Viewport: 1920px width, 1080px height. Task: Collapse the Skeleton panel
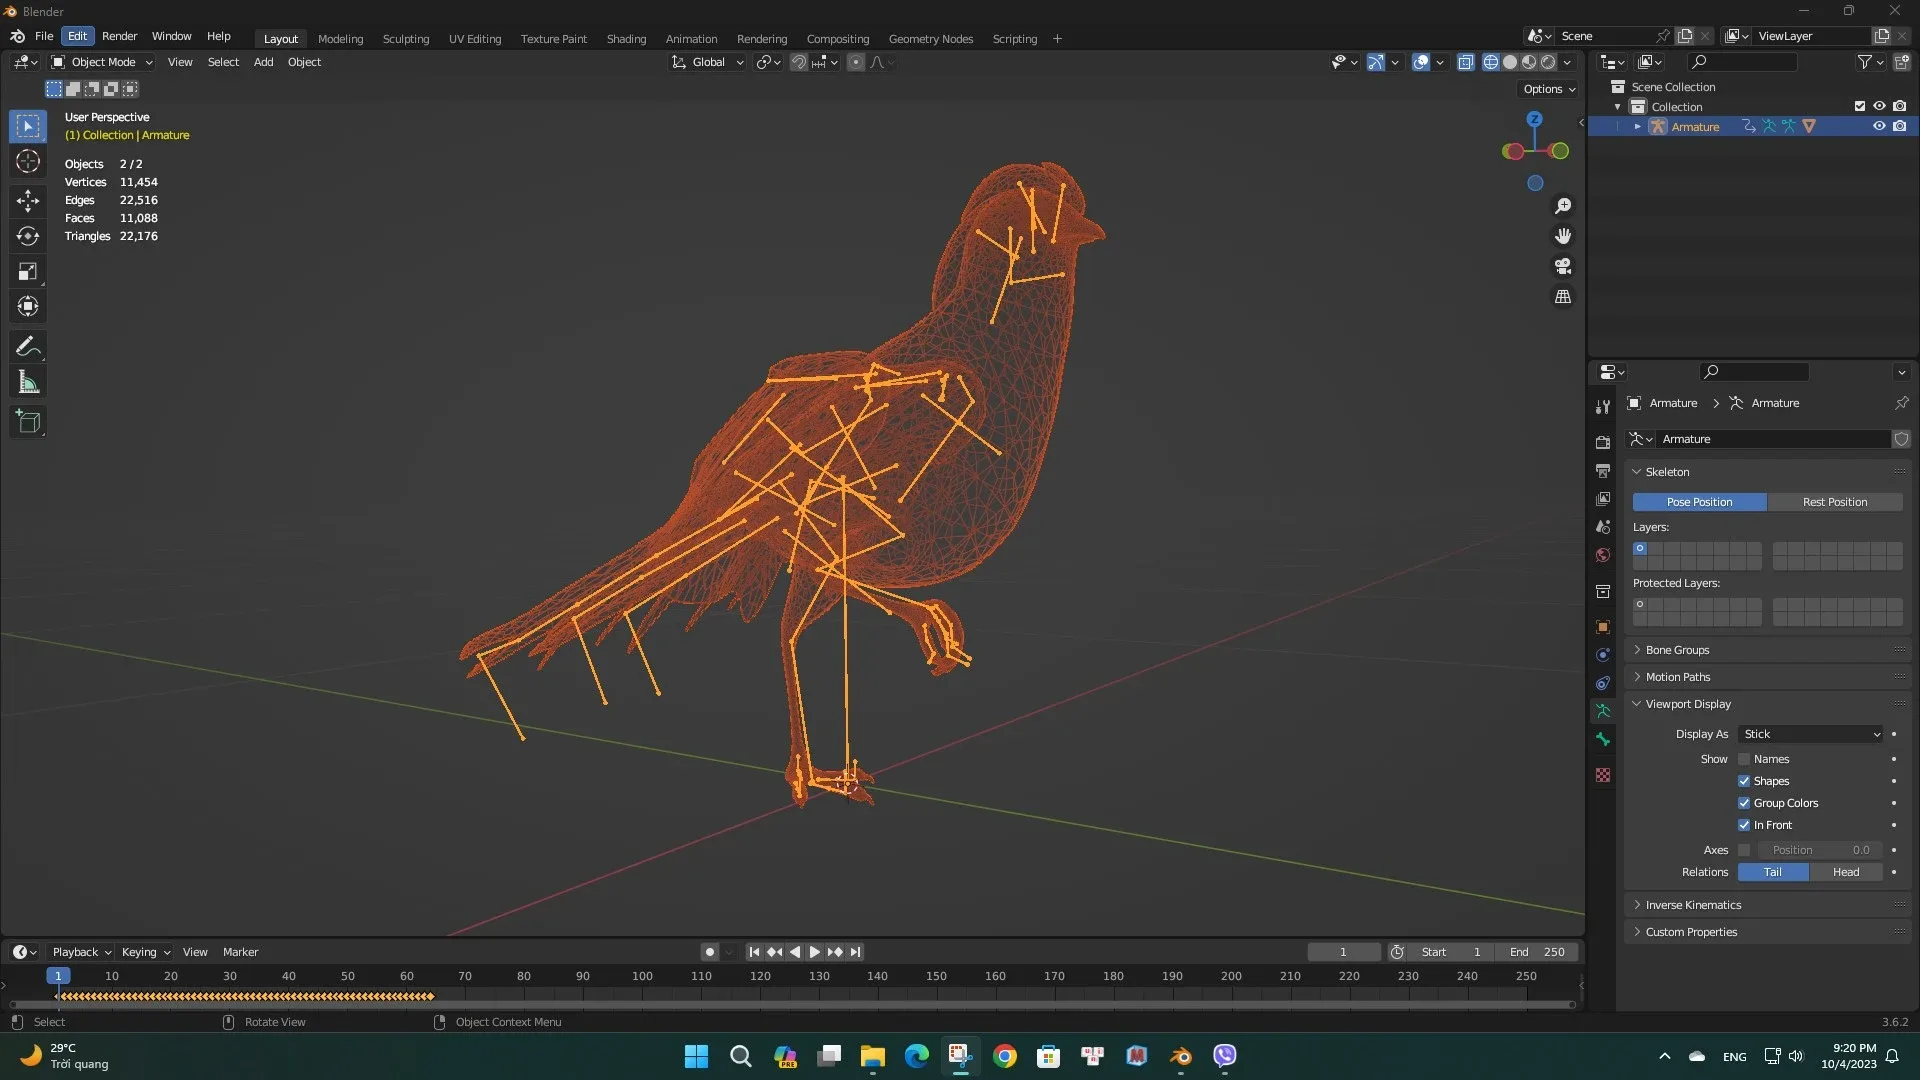click(1667, 472)
